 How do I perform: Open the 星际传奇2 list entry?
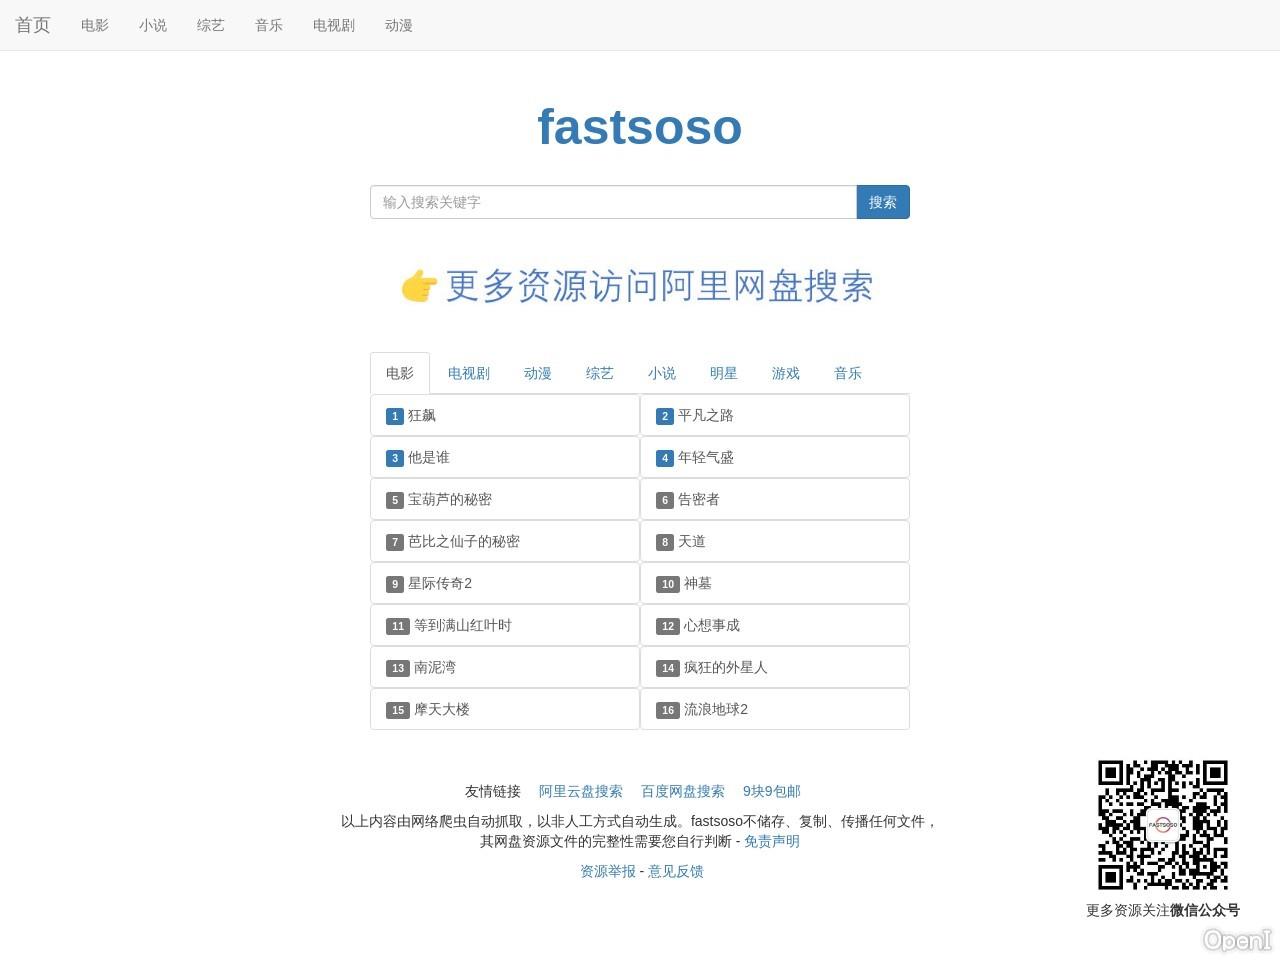click(440, 583)
